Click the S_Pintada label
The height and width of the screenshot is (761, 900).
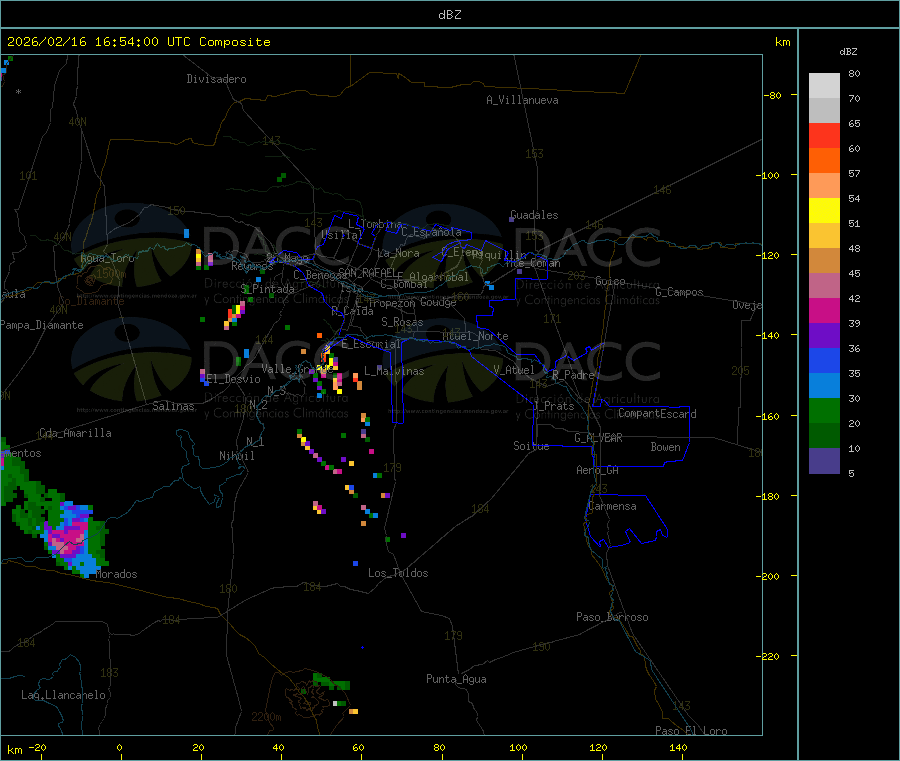click(x=267, y=289)
